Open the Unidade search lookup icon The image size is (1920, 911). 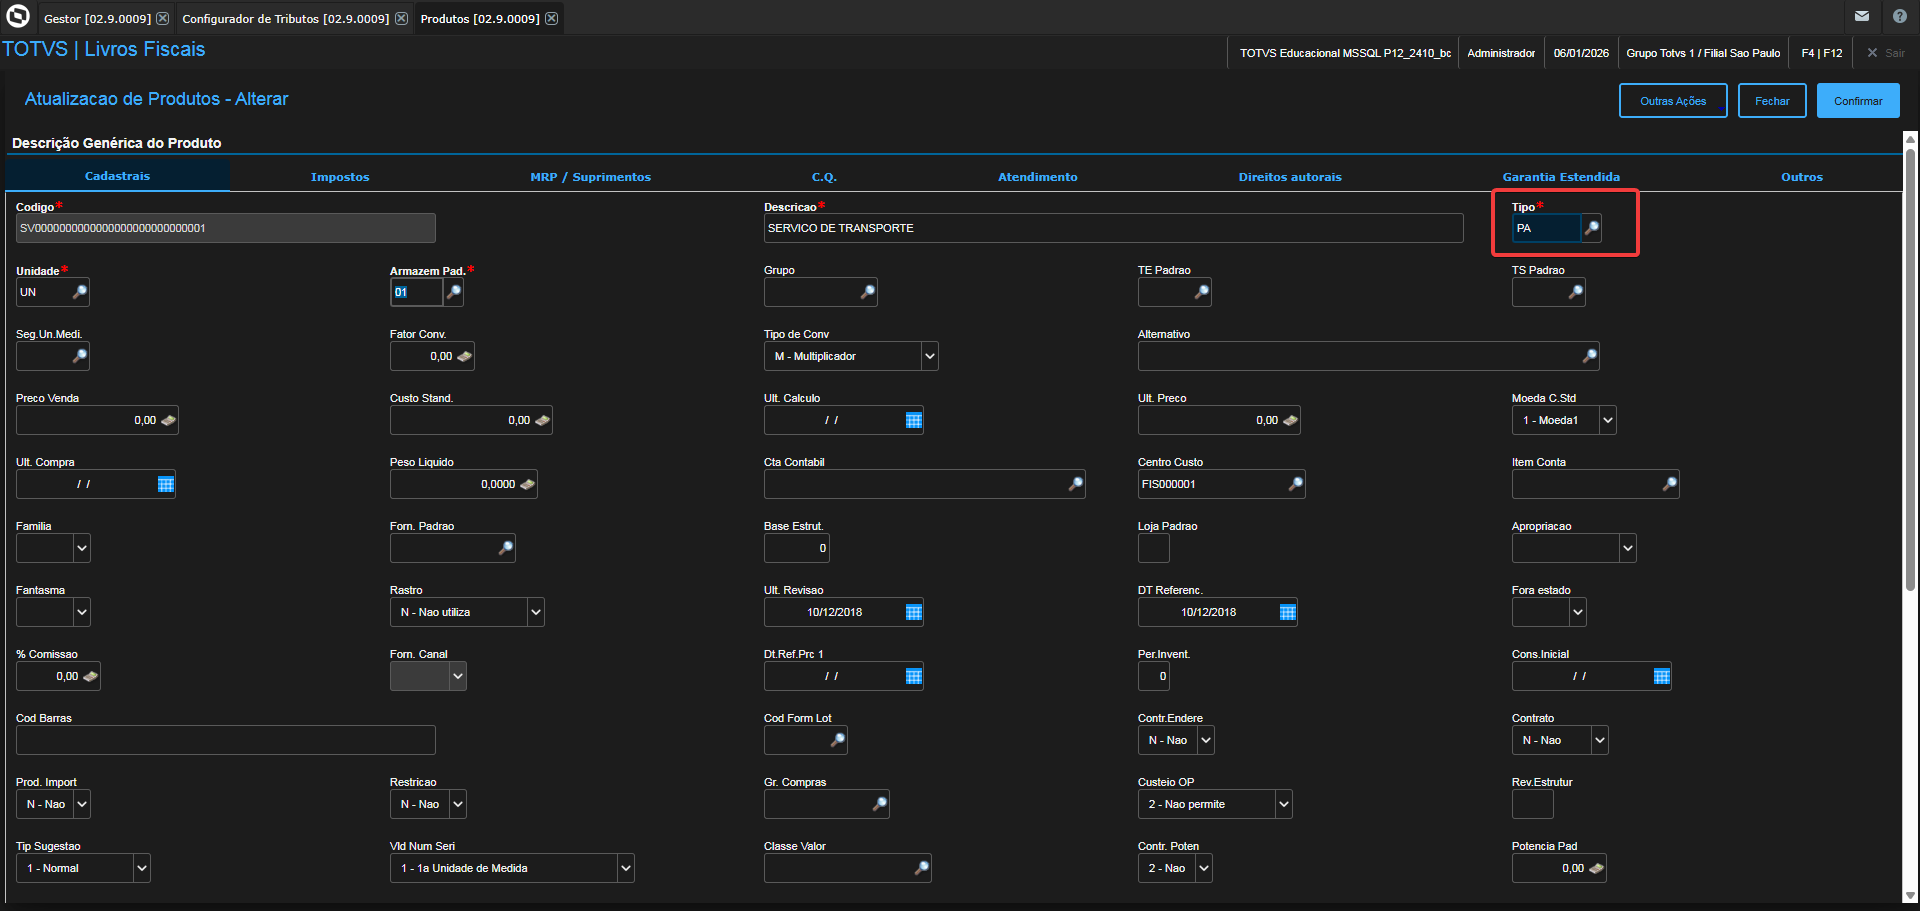(x=80, y=292)
